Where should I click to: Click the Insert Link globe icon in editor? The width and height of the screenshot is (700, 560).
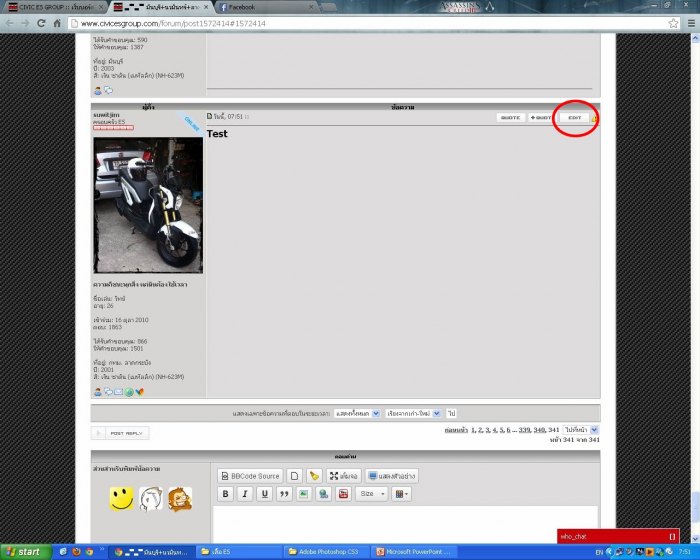pyautogui.click(x=323, y=494)
